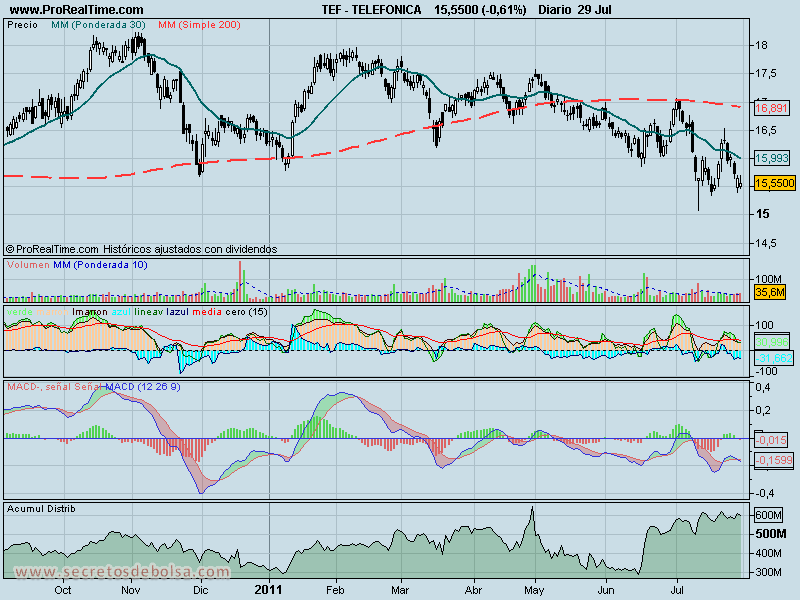Viewport: 800px width, 600px height.
Task: Click the MM (Ponderada 30) legend
Action: [x=98, y=25]
